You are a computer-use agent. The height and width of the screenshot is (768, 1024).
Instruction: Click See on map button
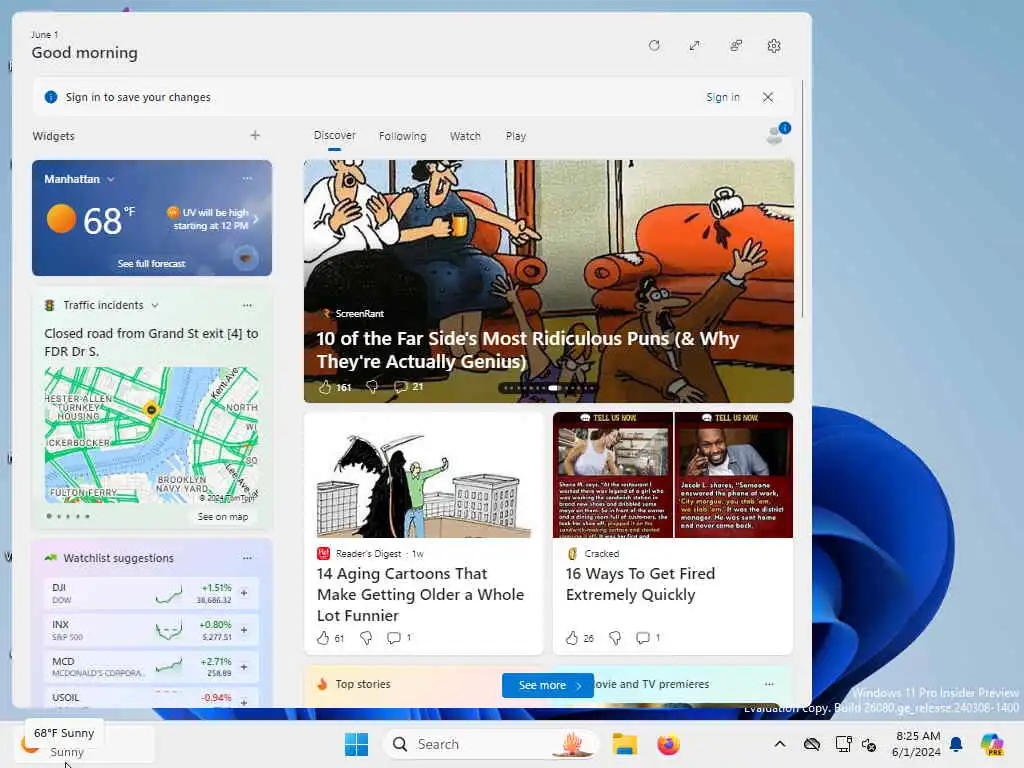point(223,517)
